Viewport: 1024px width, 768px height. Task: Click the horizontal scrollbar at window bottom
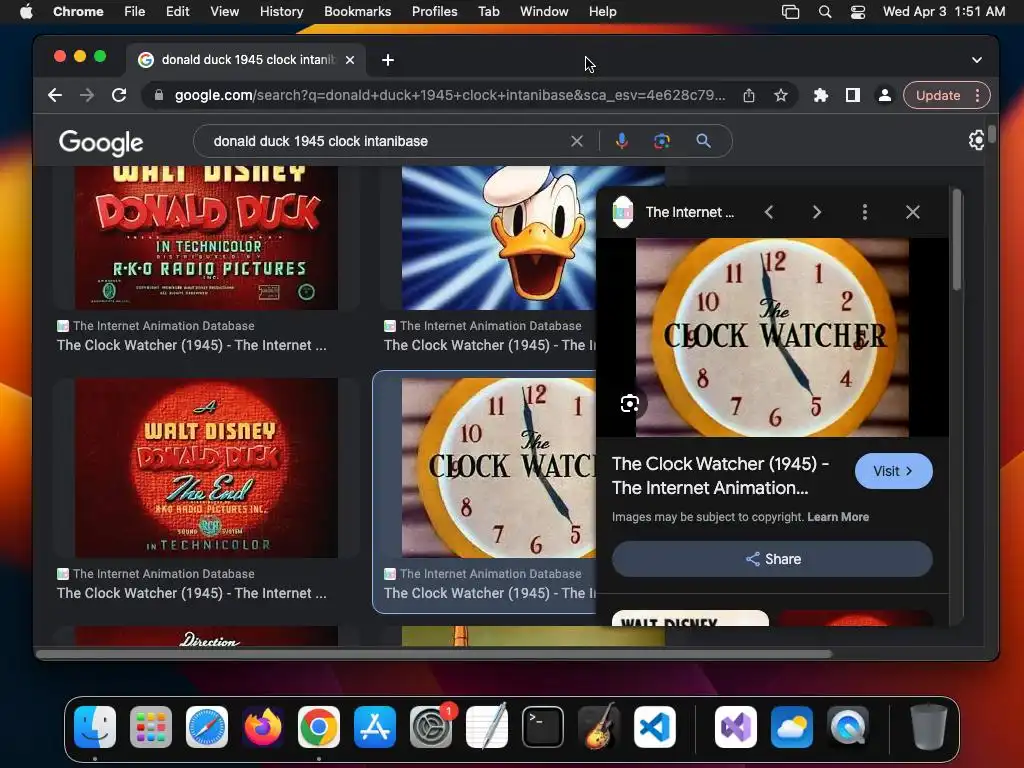[434, 654]
